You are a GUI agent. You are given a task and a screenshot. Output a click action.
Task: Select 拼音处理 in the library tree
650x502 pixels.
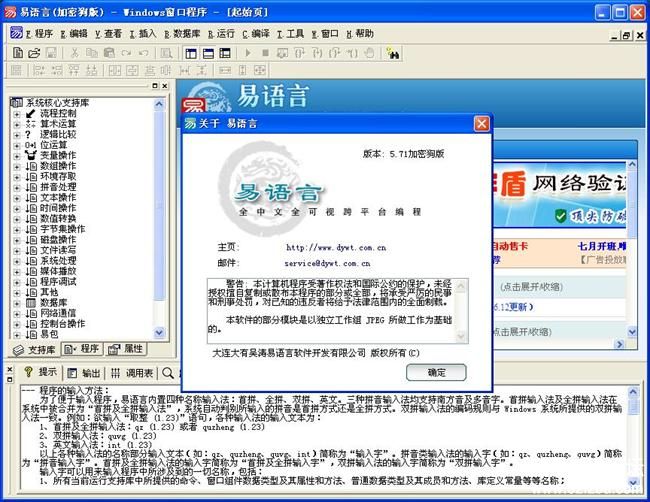(x=58, y=187)
